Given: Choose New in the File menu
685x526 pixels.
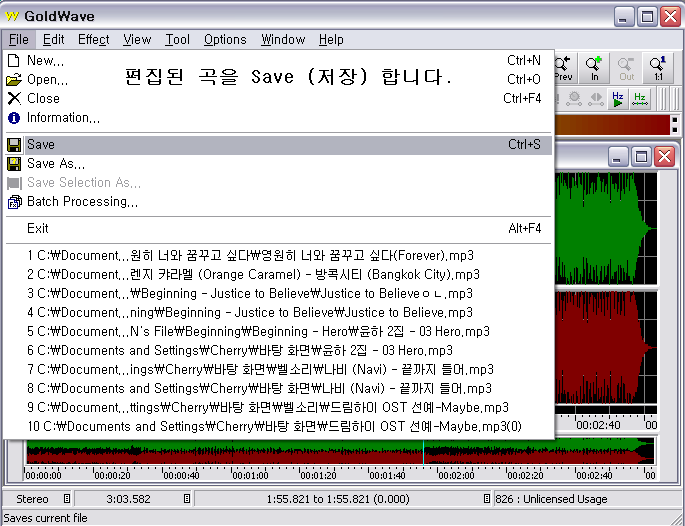Looking at the screenshot, I should [45, 60].
